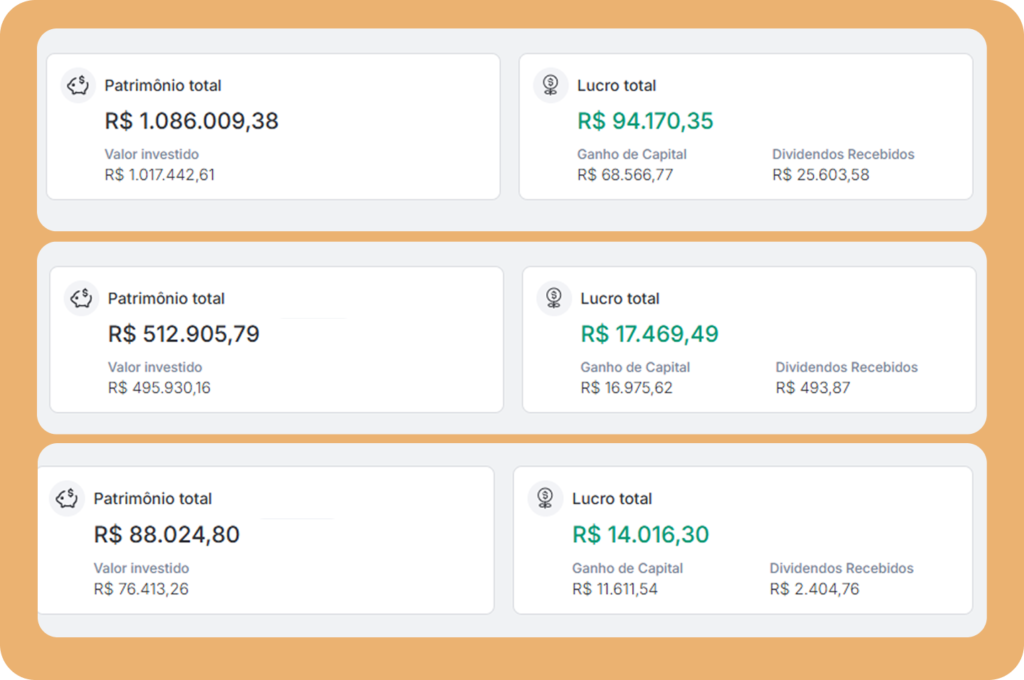Click money plant icon beside R$ 94.170,35
Viewport: 1024px width, 680px height.
tap(551, 85)
